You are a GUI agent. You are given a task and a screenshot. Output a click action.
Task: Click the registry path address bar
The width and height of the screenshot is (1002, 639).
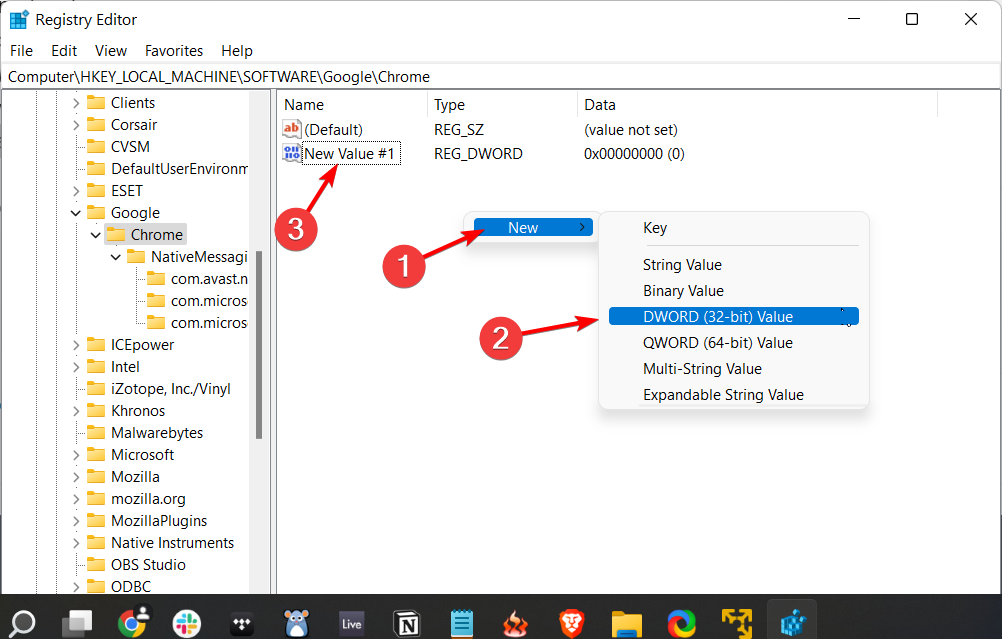coord(501,77)
